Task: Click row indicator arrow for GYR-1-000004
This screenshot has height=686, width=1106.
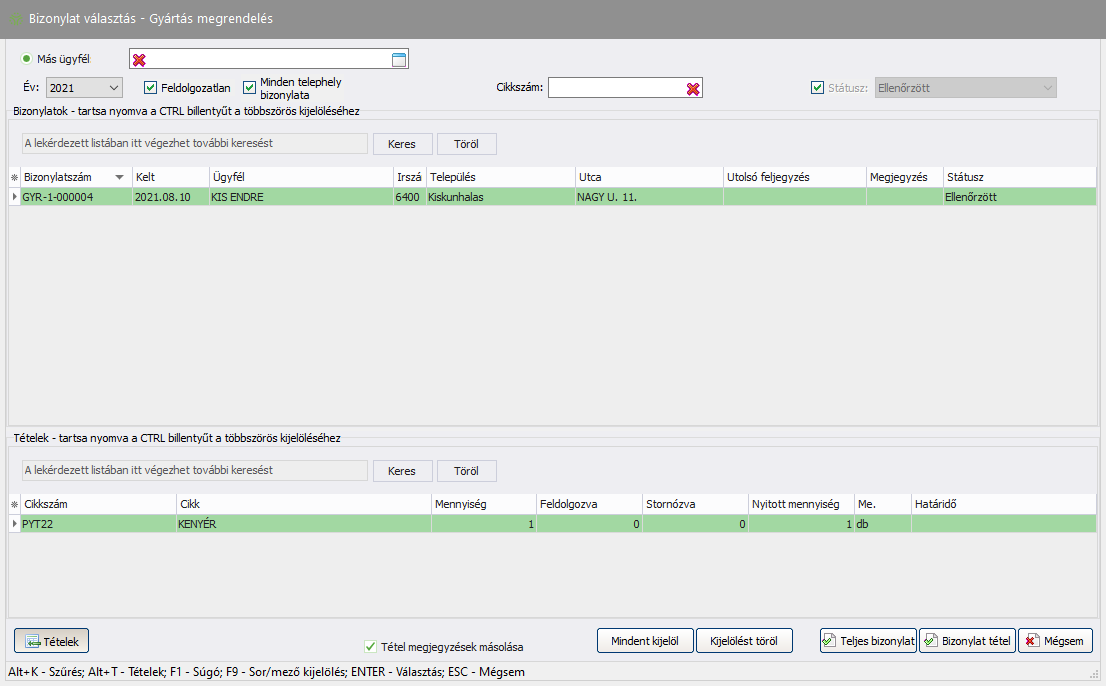Action: [14, 197]
